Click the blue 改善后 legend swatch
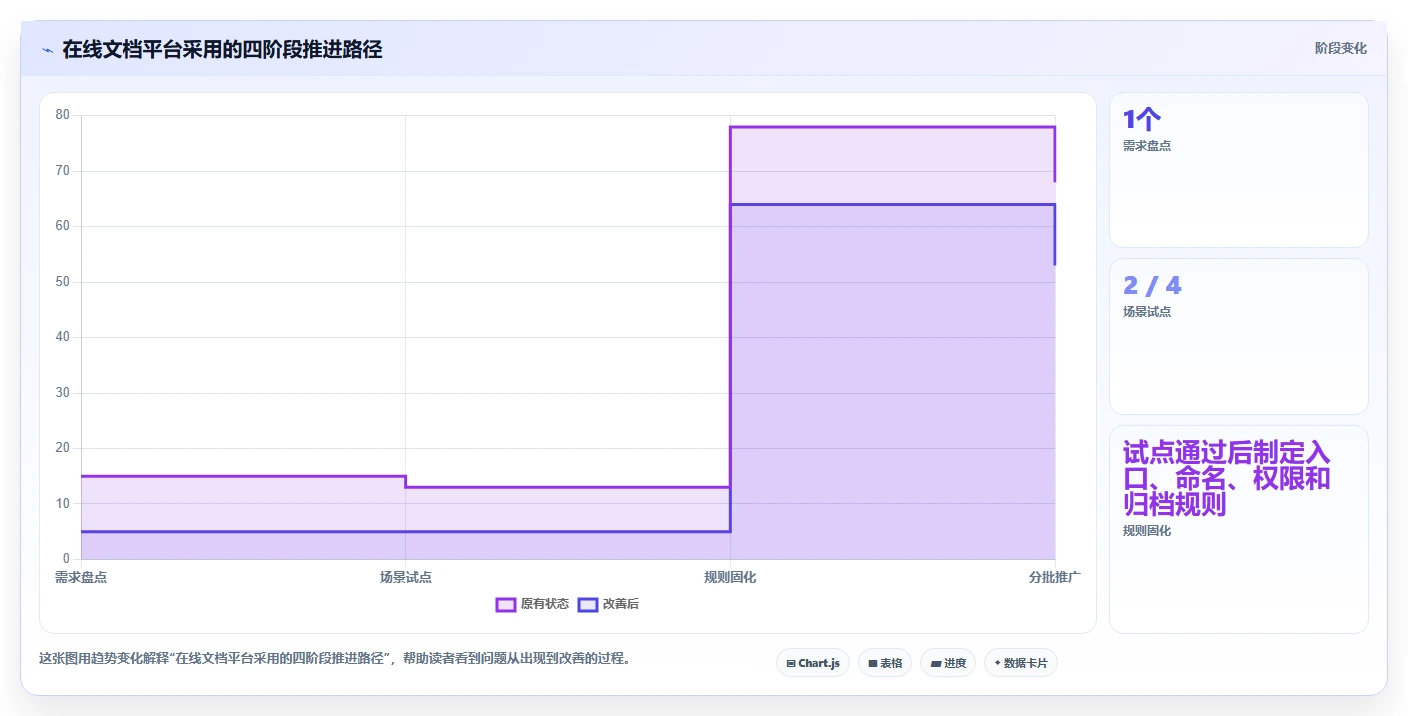The image size is (1408, 716). [588, 604]
